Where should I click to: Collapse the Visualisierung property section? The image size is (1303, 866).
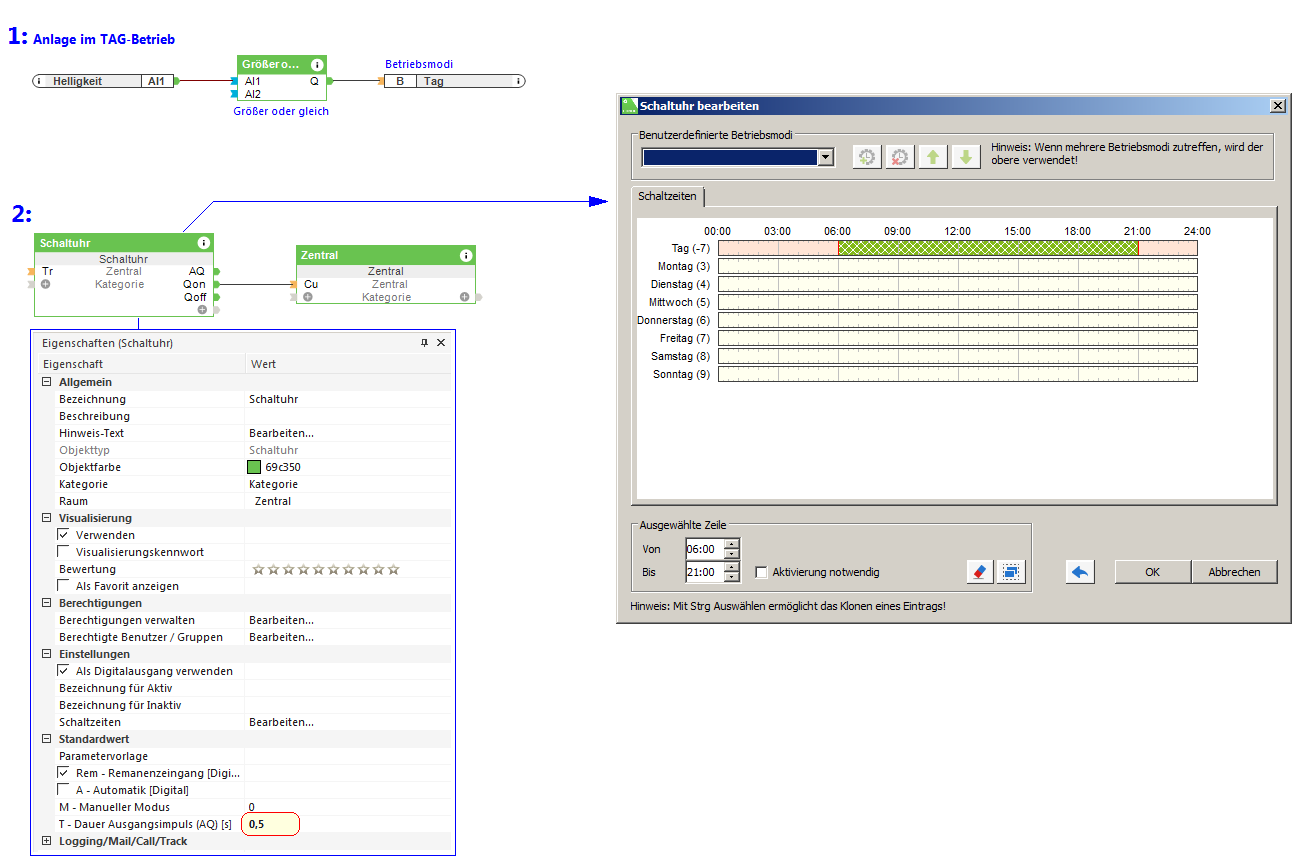click(46, 518)
